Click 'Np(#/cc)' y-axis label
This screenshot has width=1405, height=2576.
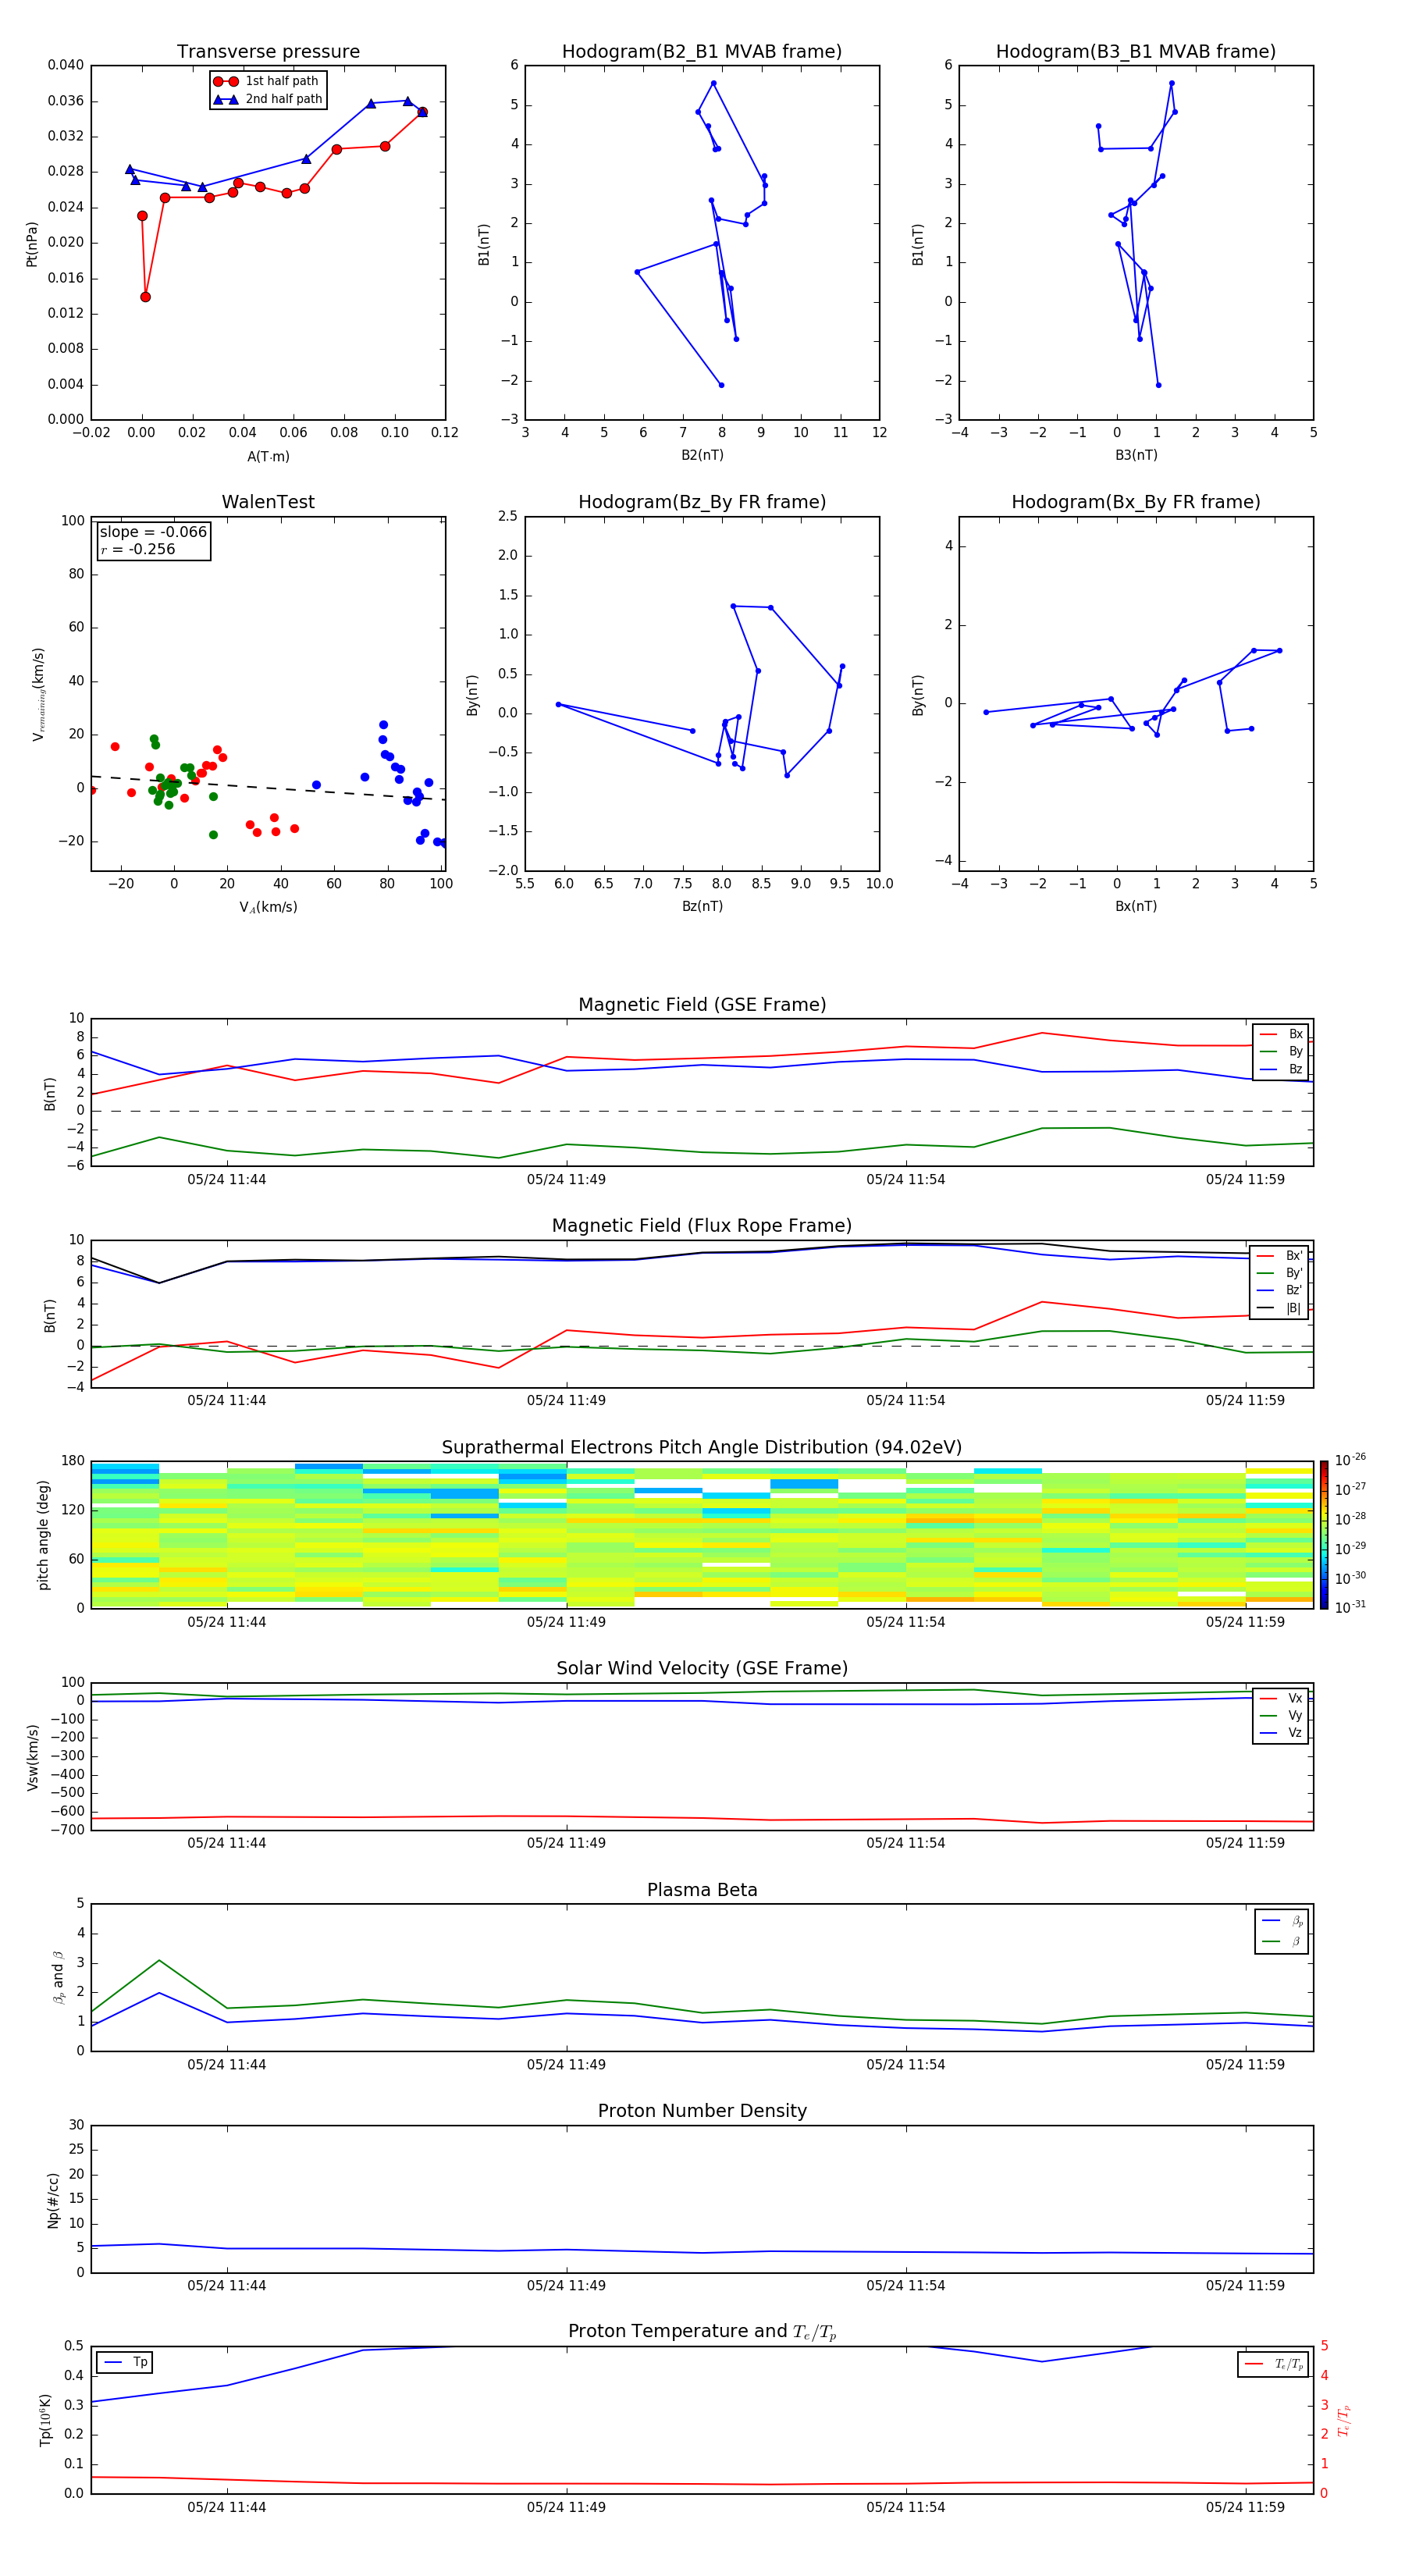pyautogui.click(x=53, y=2200)
